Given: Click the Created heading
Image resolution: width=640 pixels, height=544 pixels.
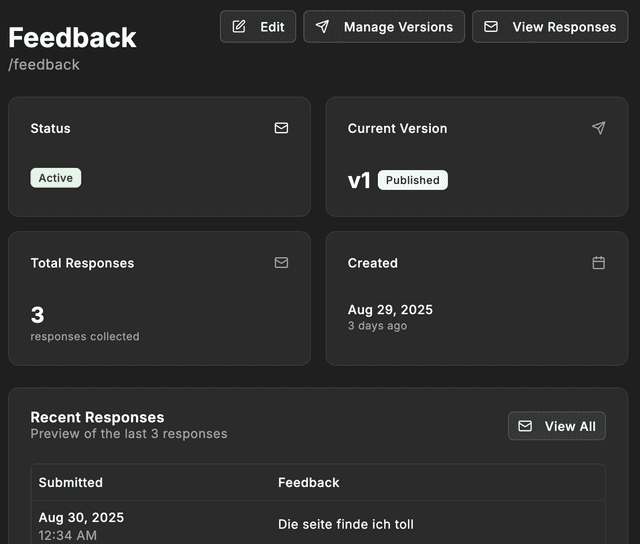Looking at the screenshot, I should (x=373, y=263).
